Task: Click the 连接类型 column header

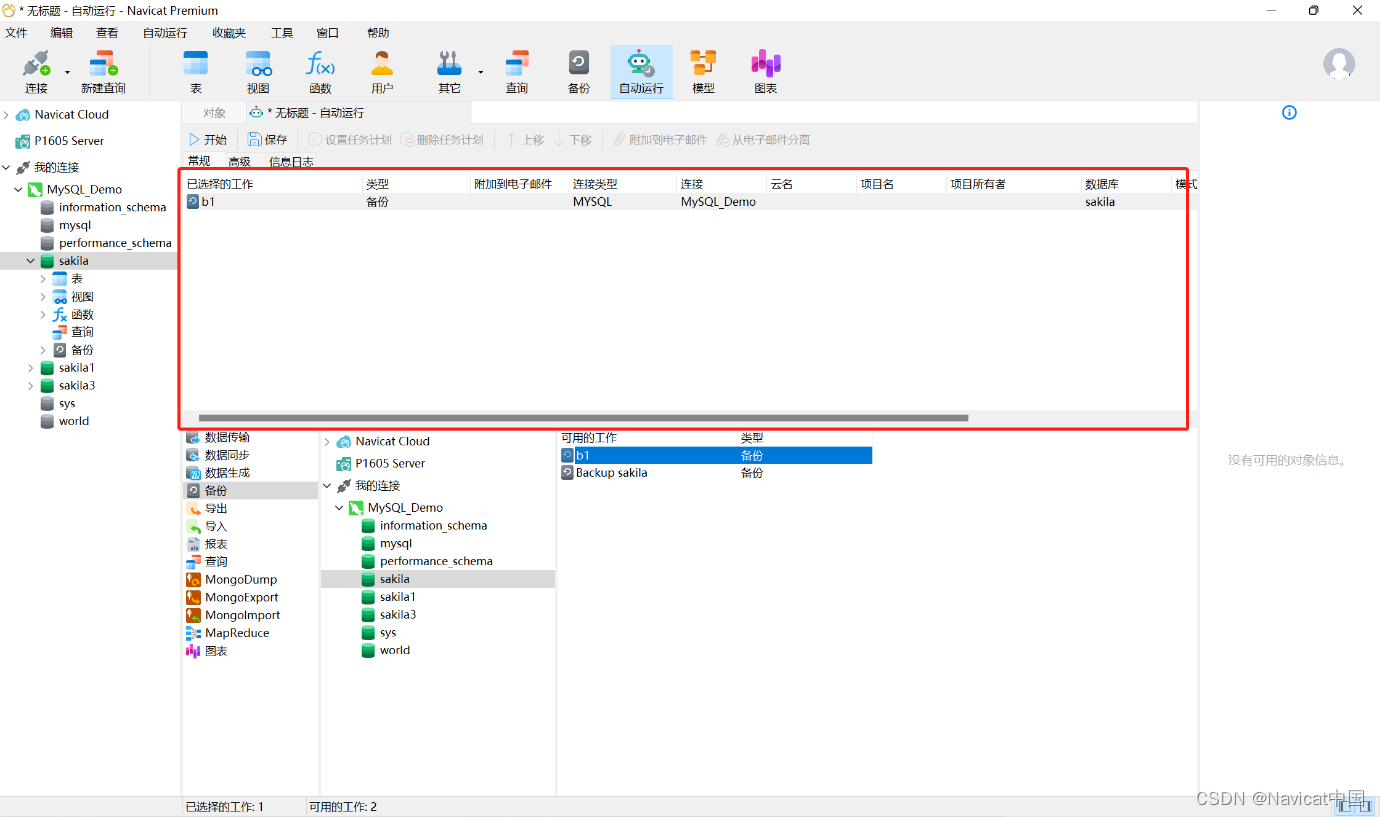Action: [x=595, y=184]
